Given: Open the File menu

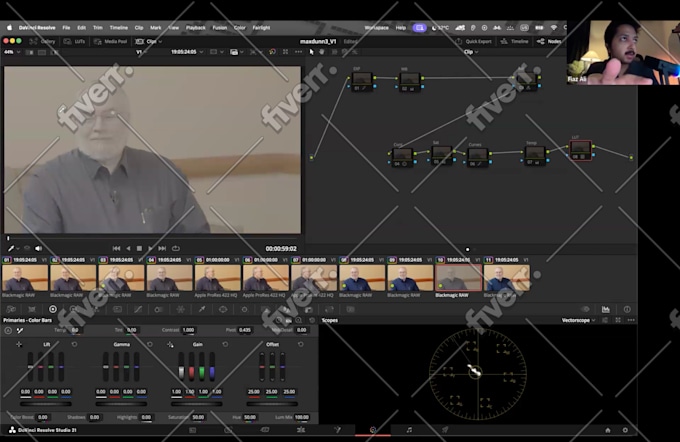Looking at the screenshot, I should [66, 27].
